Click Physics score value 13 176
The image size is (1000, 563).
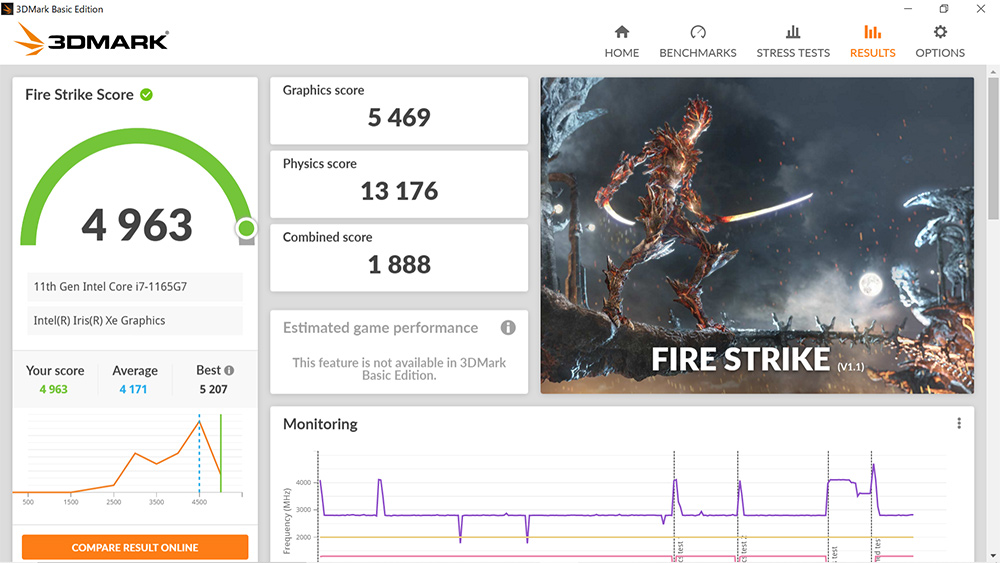click(x=399, y=191)
